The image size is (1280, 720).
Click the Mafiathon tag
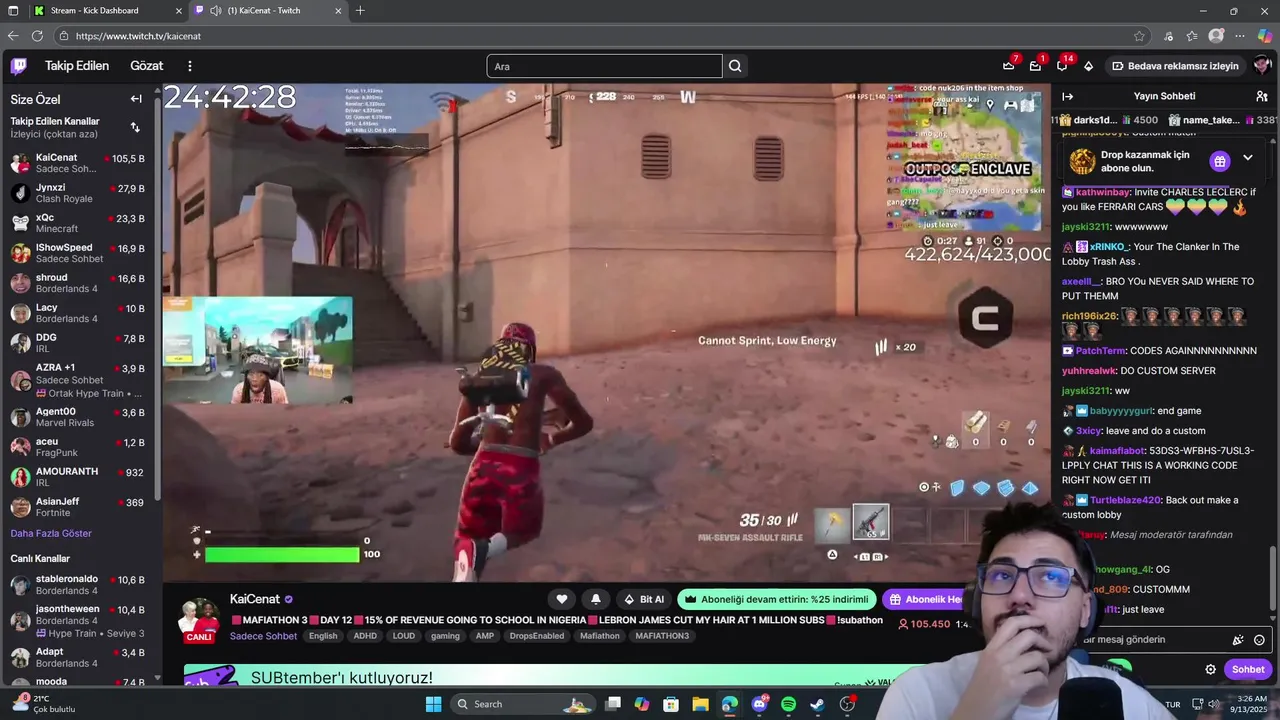[600, 636]
